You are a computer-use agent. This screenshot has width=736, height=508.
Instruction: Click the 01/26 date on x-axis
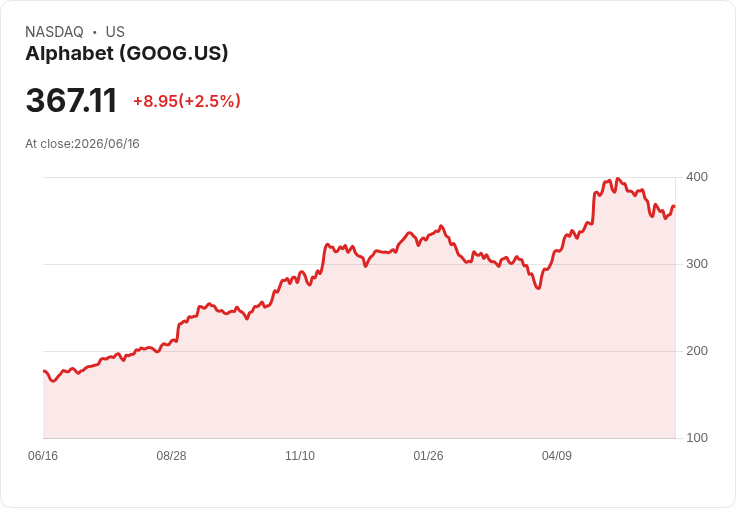[x=428, y=455]
